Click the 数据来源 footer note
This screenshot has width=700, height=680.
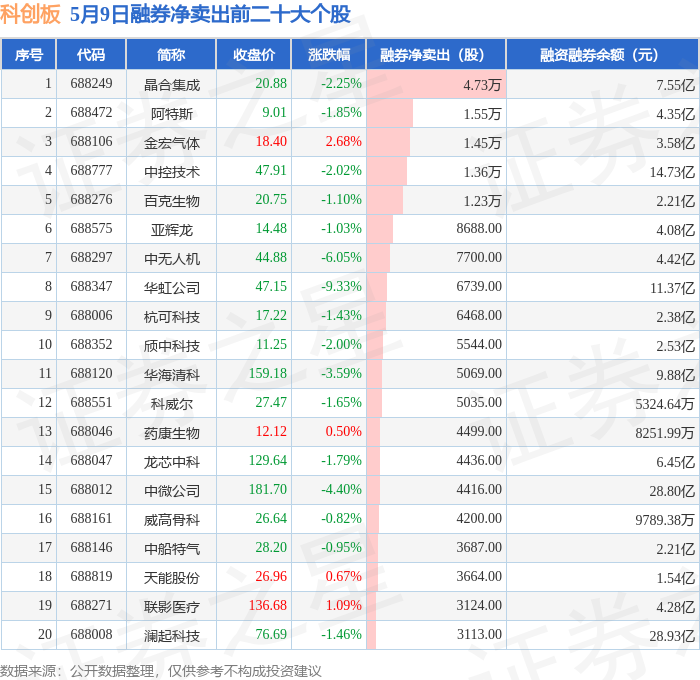coord(161,671)
